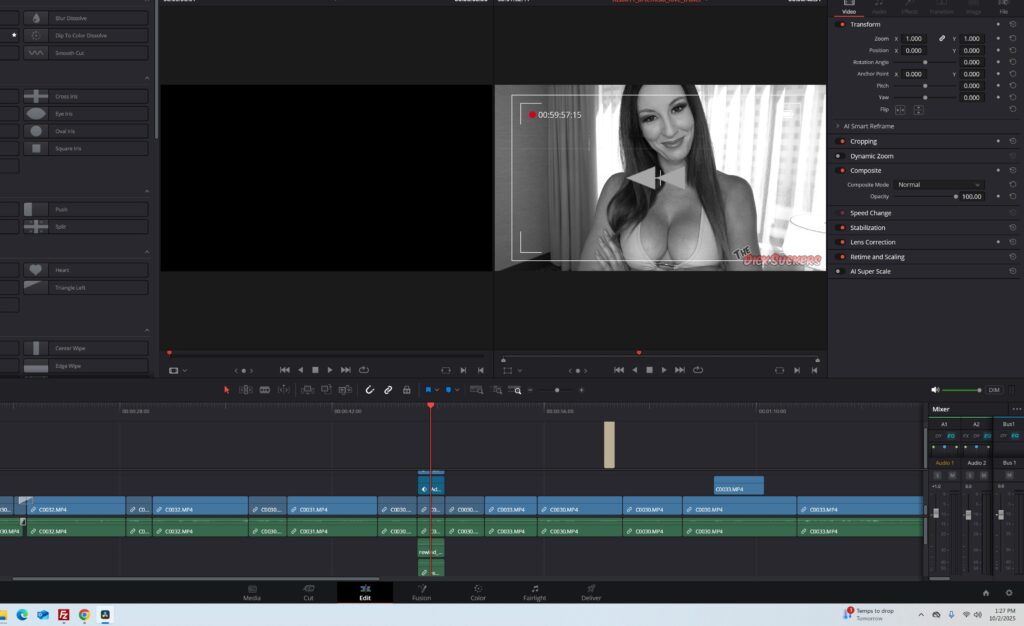Click the horizontal Flip button in Transform
Screen dimensions: 1024x626
pos(900,109)
